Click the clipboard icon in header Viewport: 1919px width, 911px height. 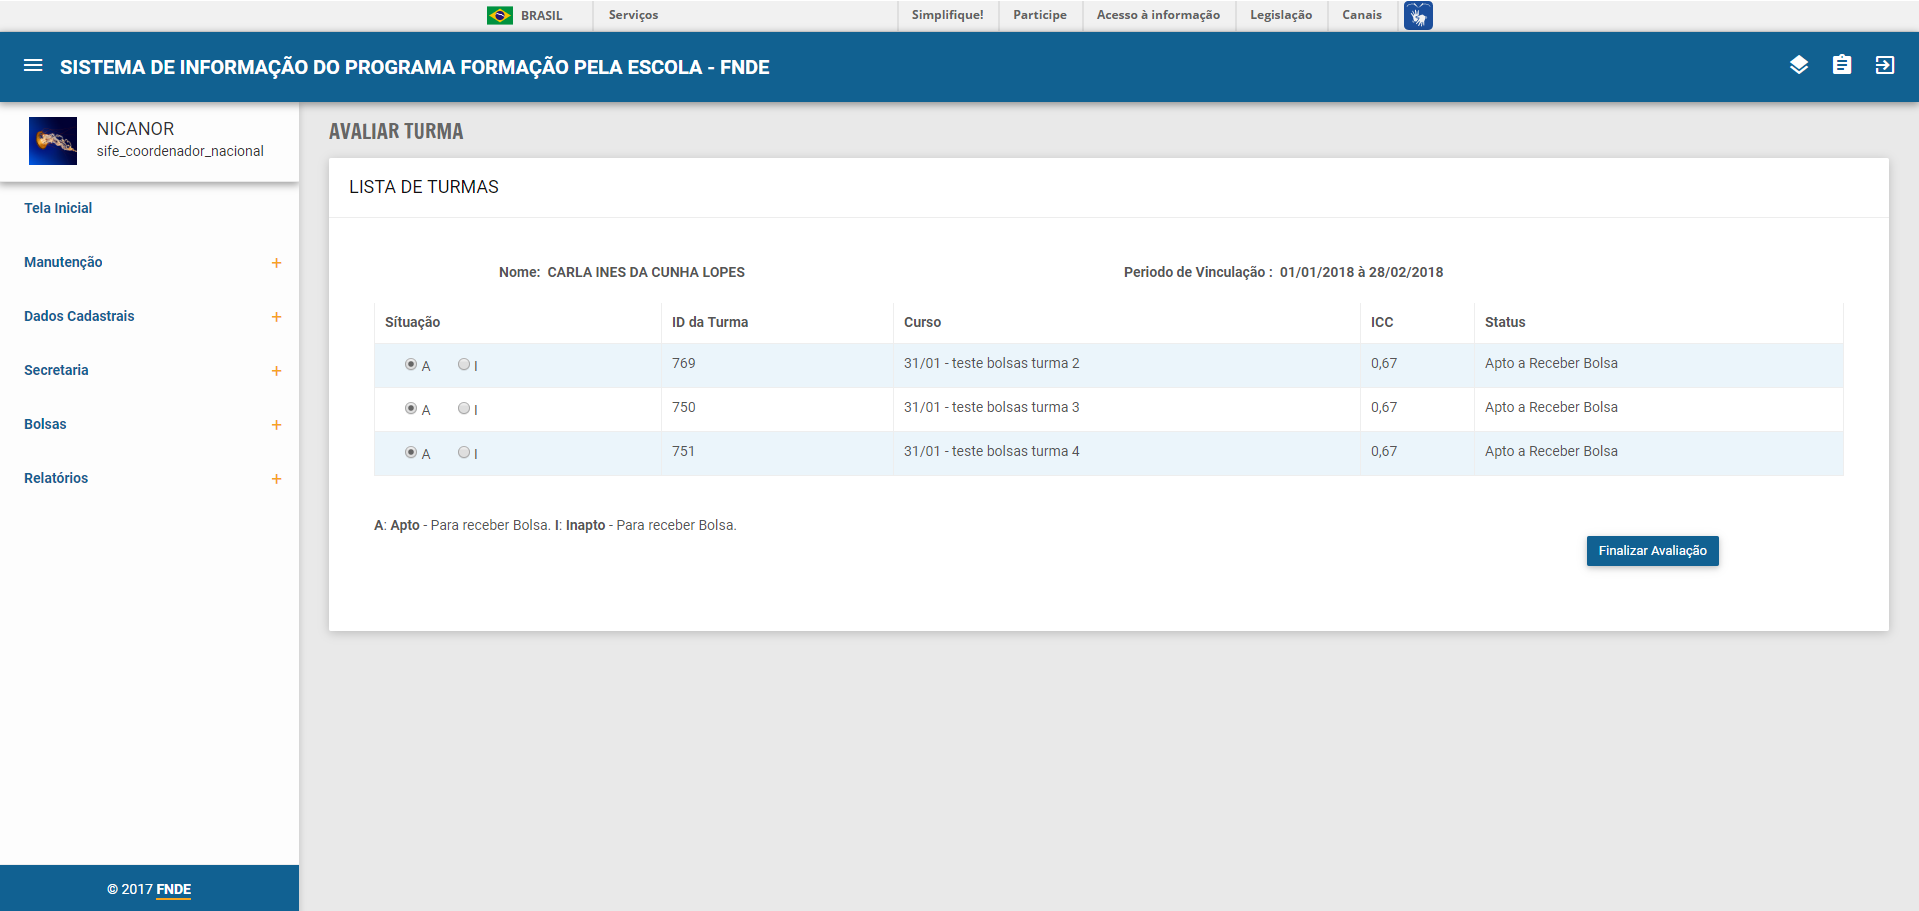tap(1841, 66)
